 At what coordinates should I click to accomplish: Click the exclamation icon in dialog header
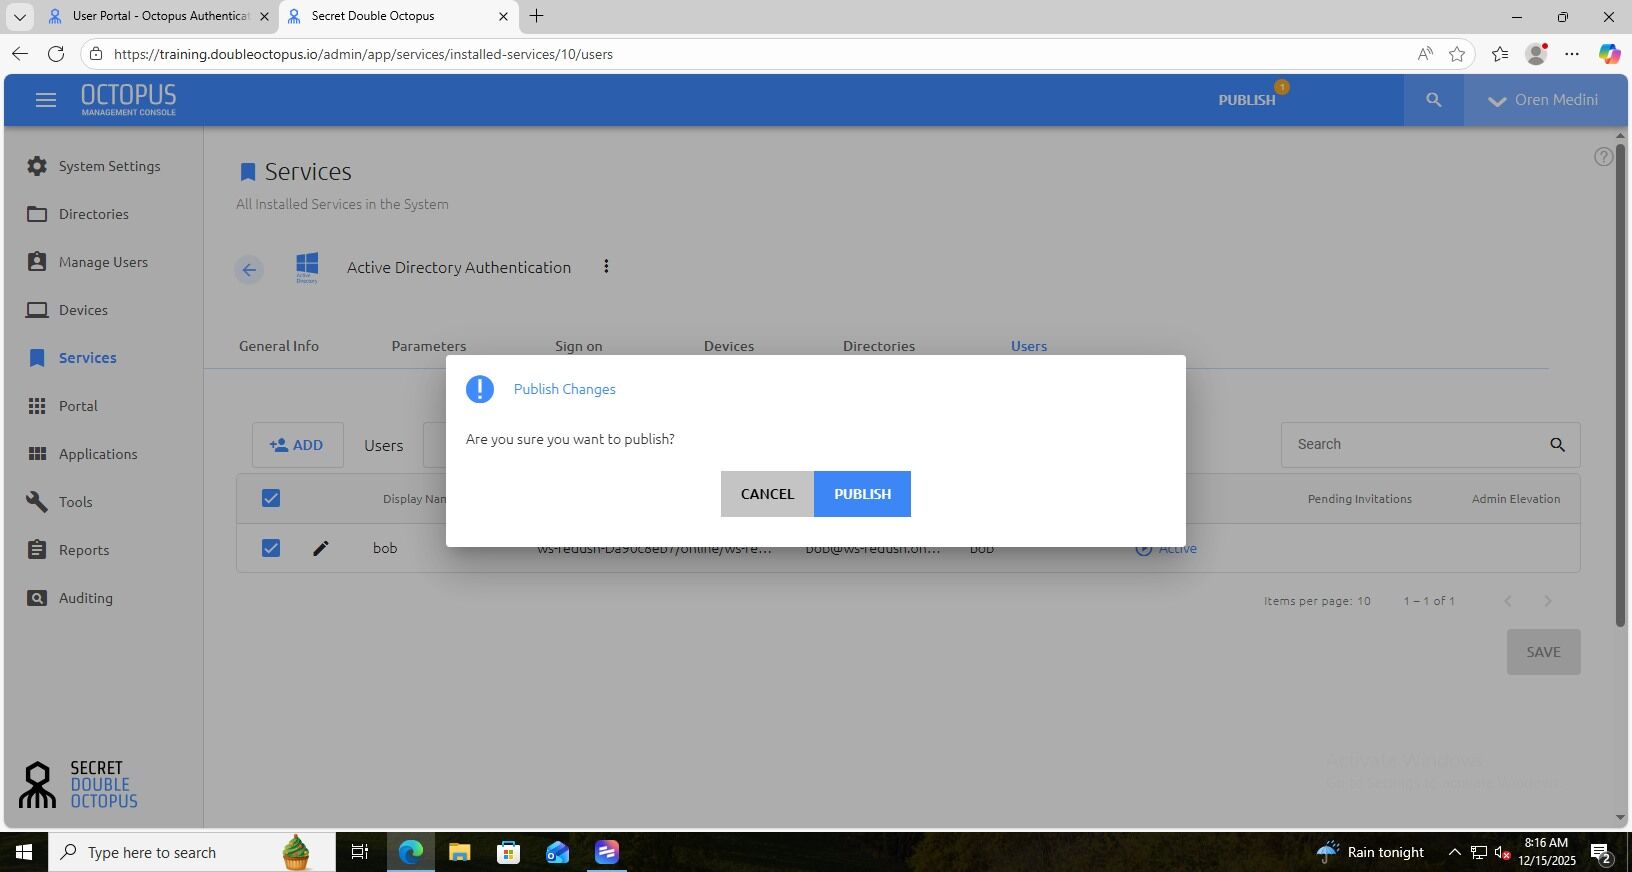(x=480, y=389)
